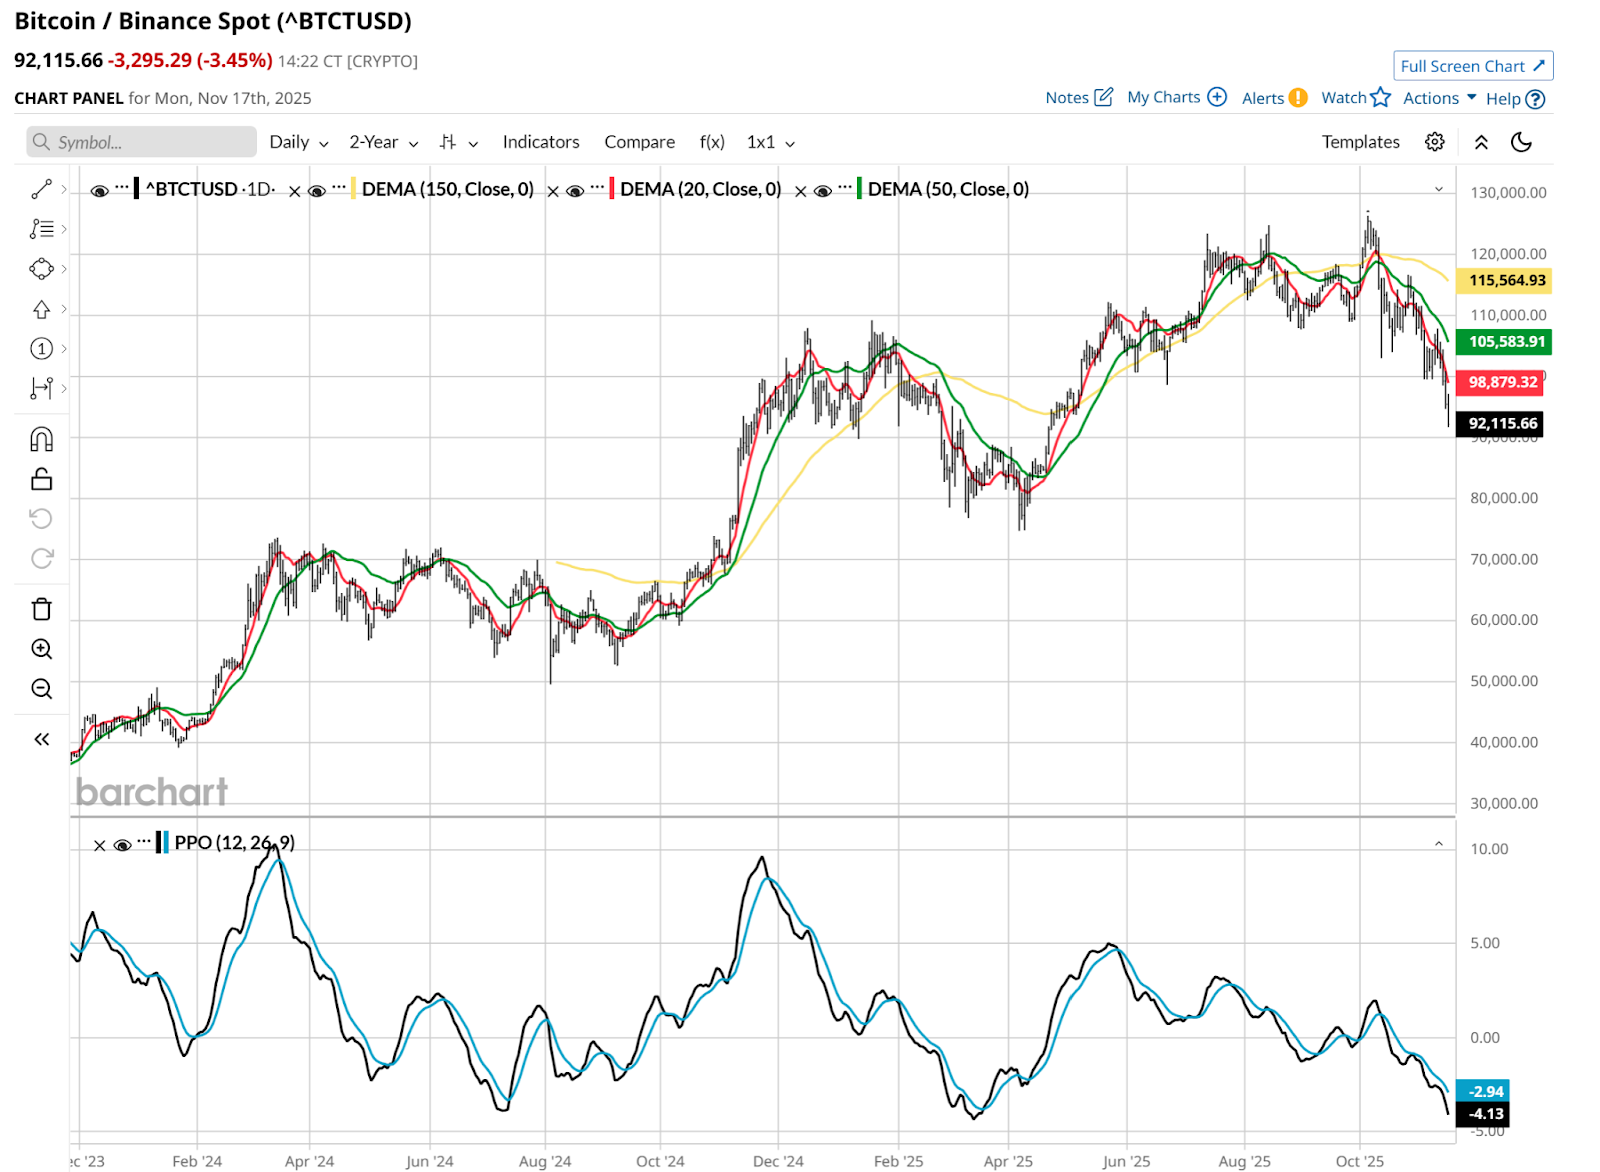Click the zoom out magnifier icon

tap(41, 689)
